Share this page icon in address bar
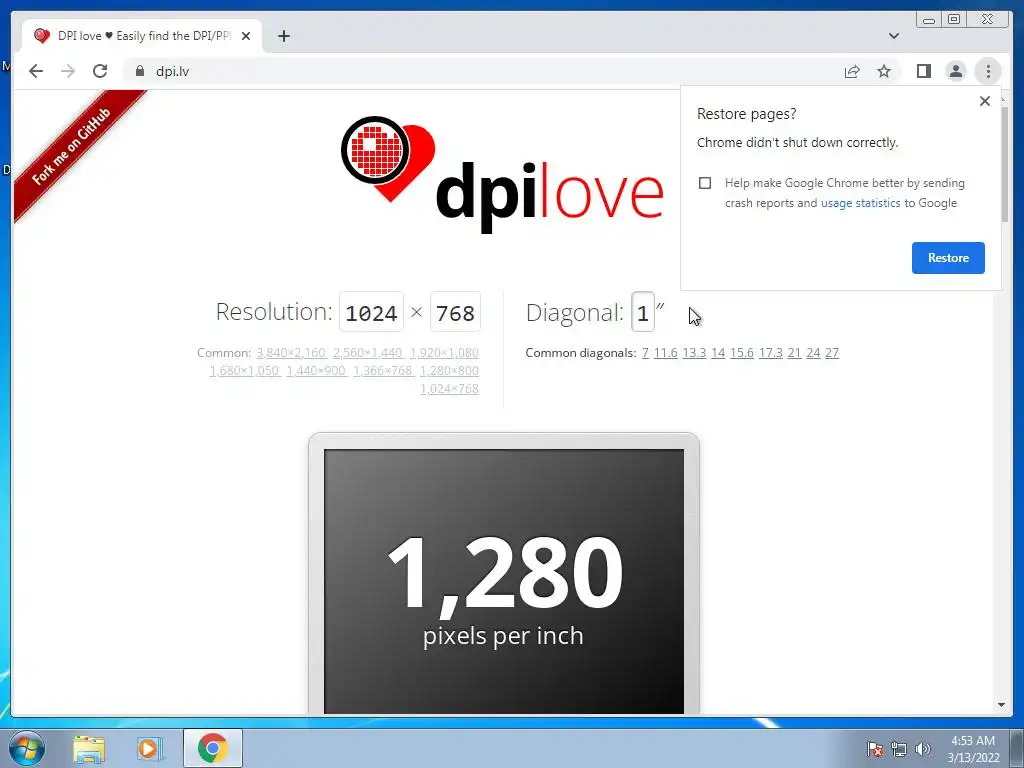Viewport: 1024px width, 768px height. 852,71
